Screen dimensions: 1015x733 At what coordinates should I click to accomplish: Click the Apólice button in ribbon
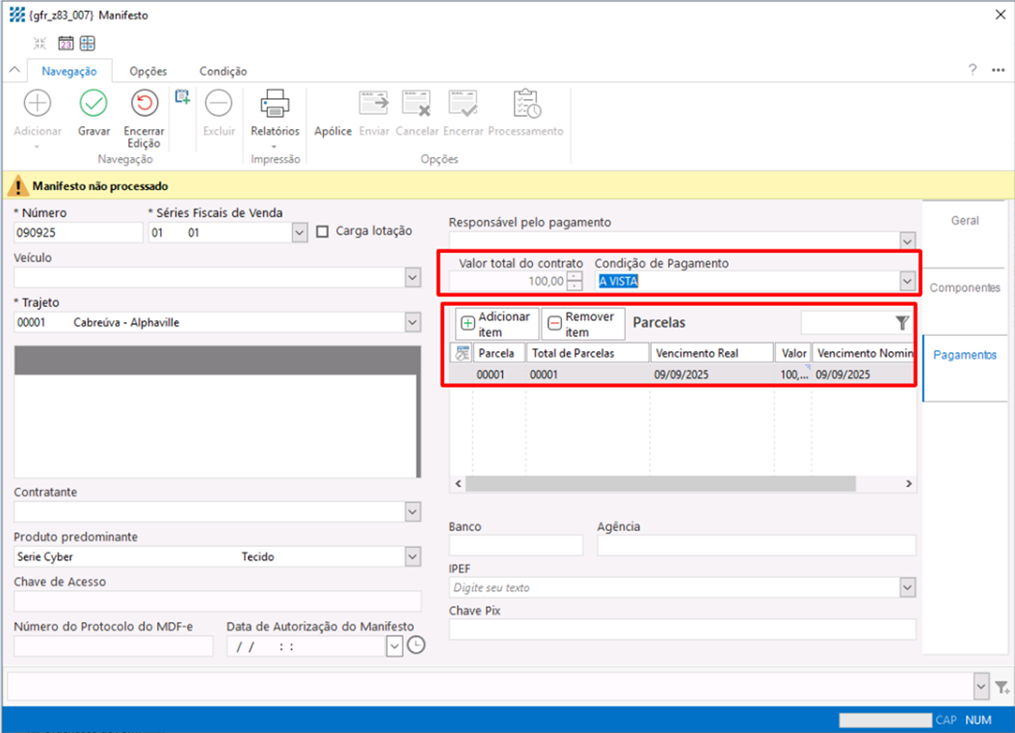(x=332, y=131)
